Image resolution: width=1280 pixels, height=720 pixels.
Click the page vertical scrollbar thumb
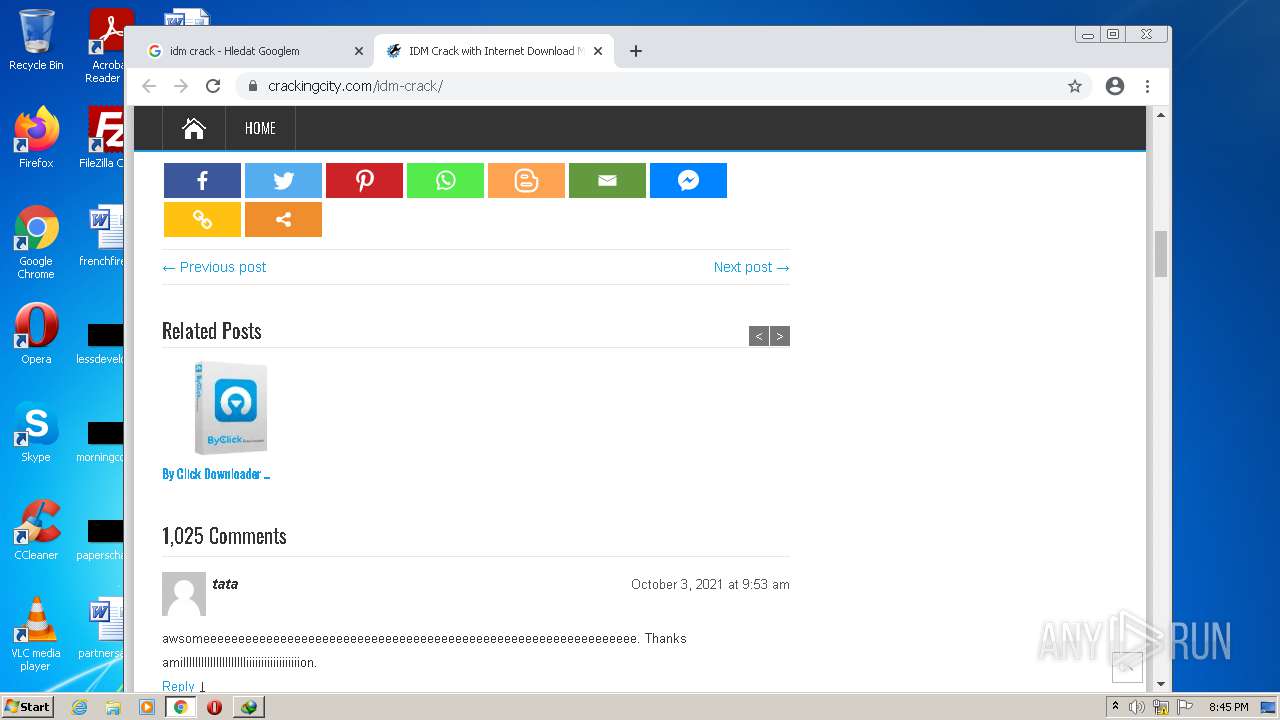coord(1161,254)
